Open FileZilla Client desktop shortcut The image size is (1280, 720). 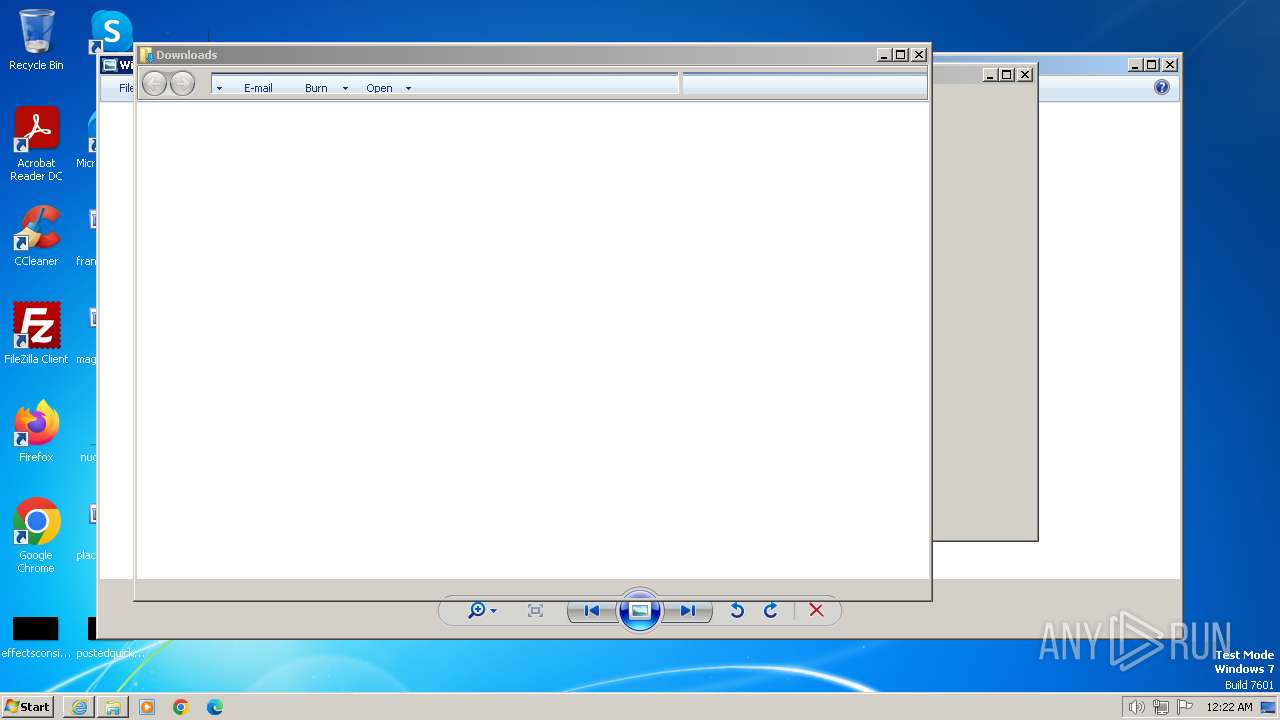pos(36,333)
